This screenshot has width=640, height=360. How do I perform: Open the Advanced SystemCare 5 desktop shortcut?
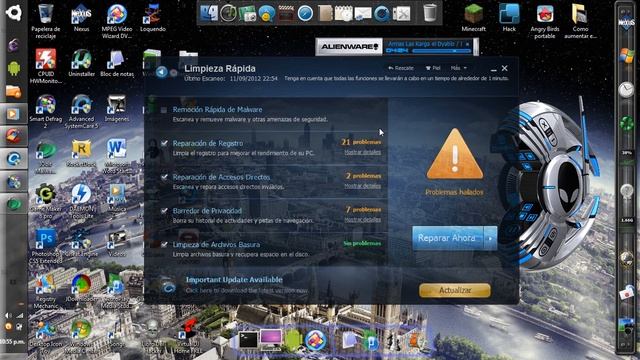coord(81,111)
